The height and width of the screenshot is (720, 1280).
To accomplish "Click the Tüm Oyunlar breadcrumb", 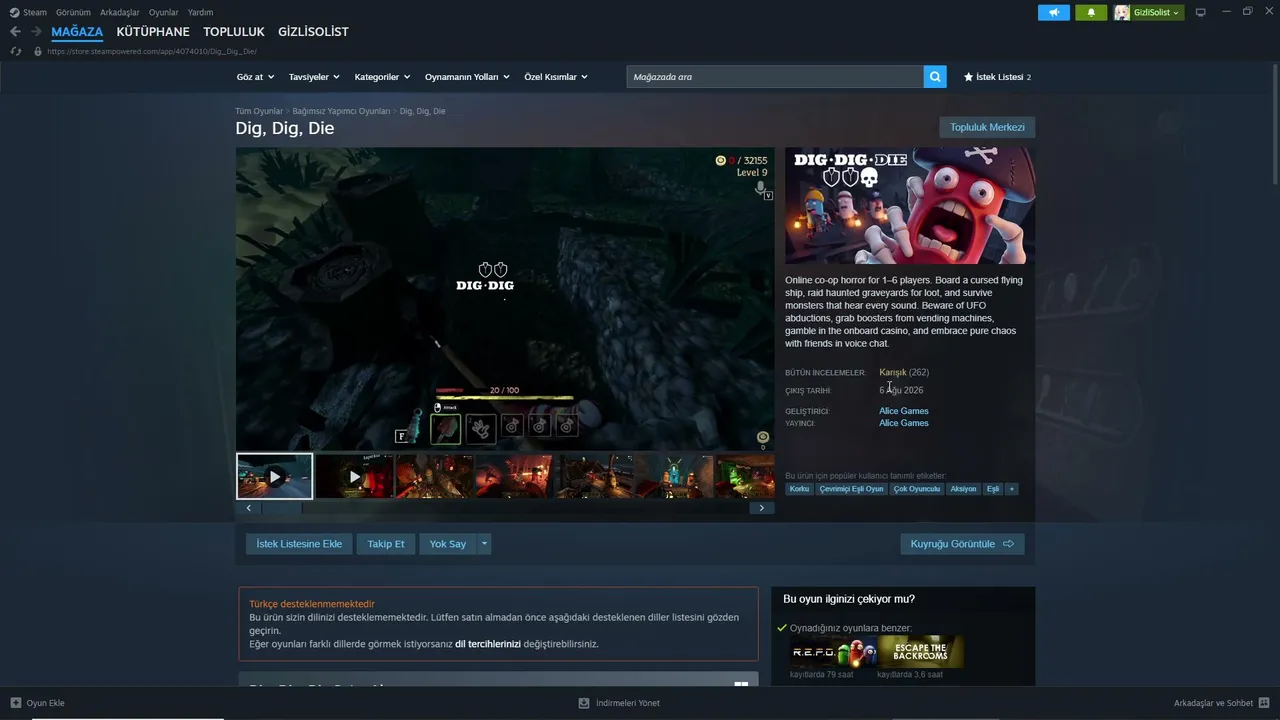I will [x=259, y=111].
